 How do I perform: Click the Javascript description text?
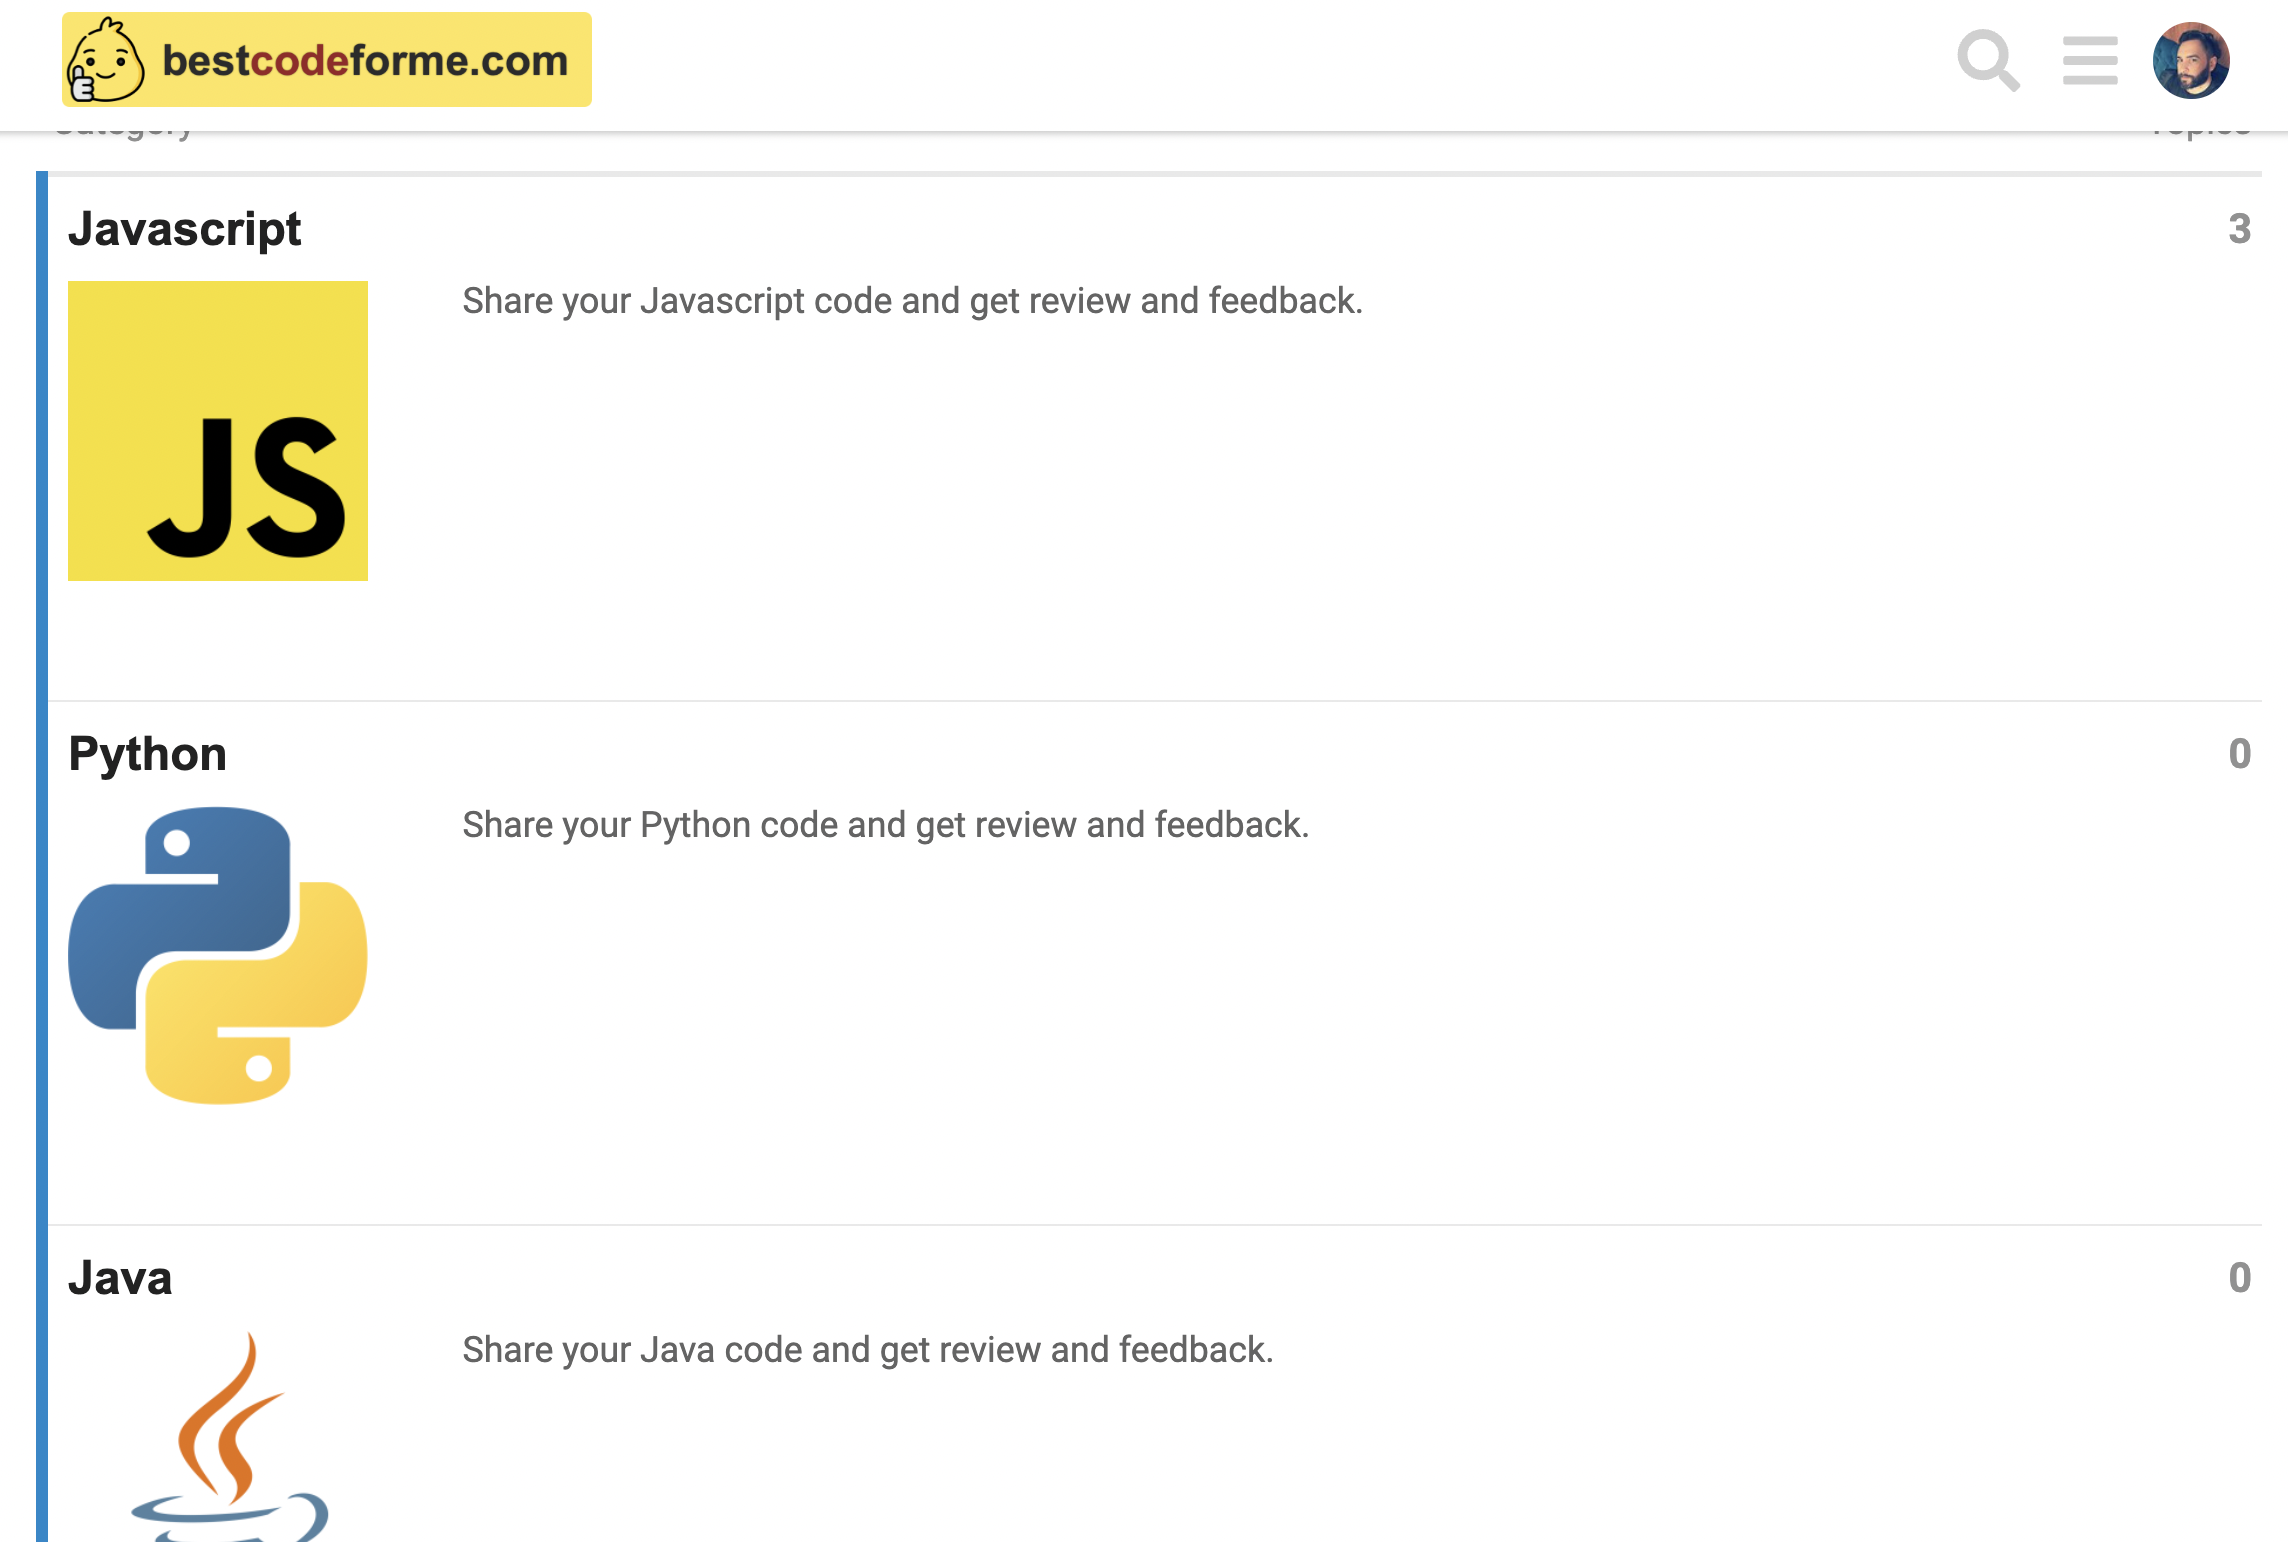tap(912, 301)
